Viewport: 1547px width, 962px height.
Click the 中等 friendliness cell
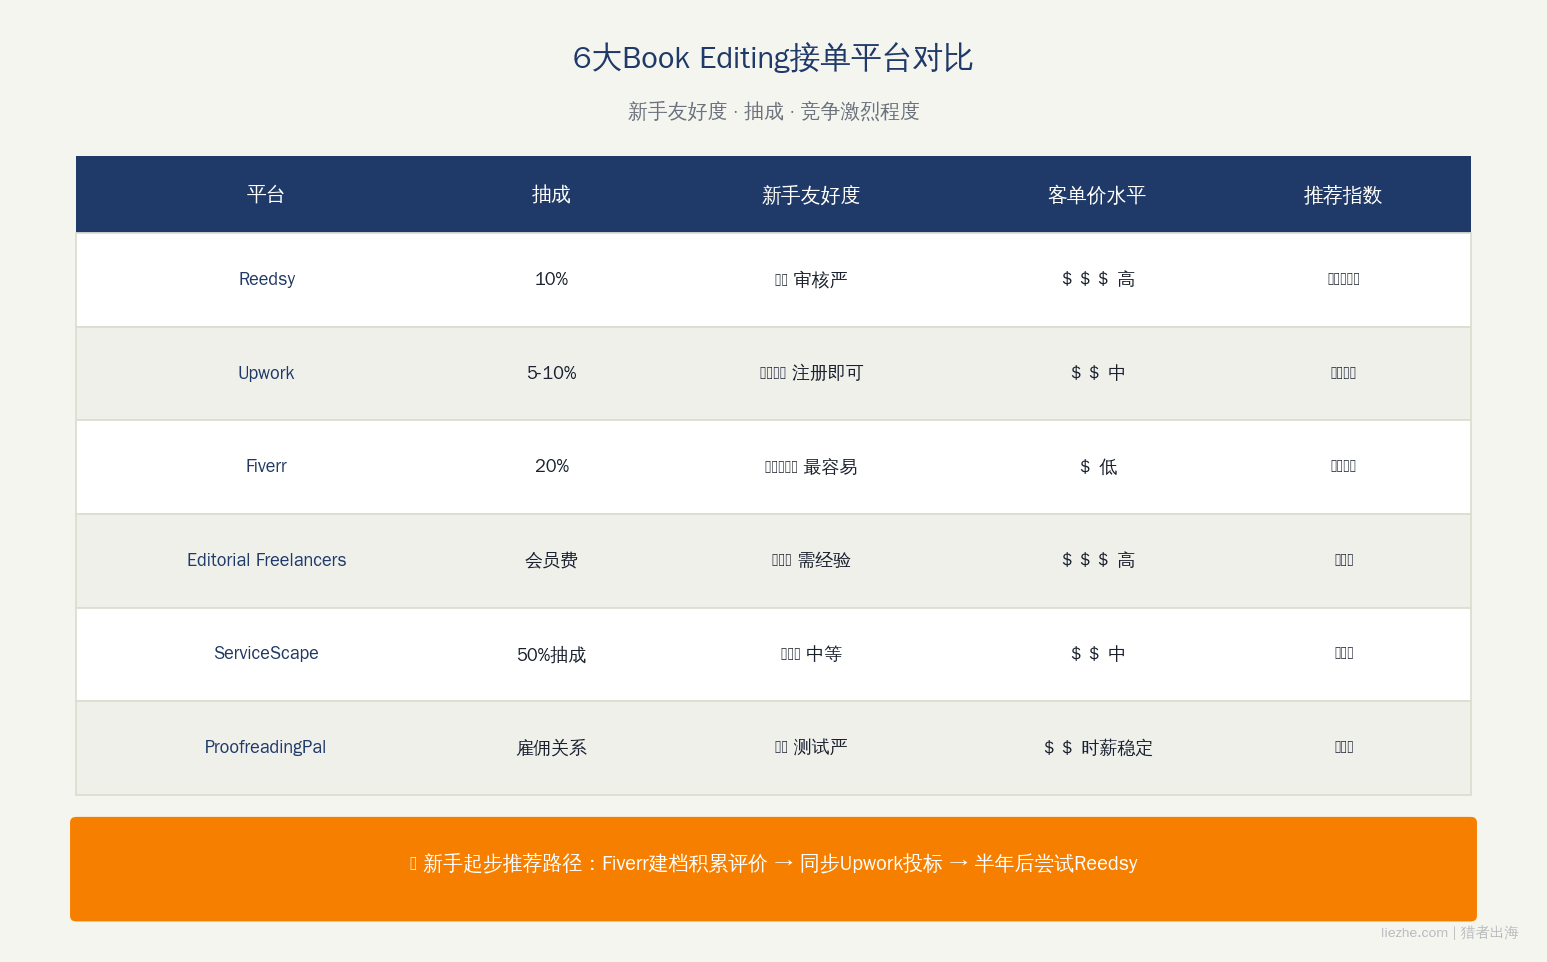click(x=811, y=654)
